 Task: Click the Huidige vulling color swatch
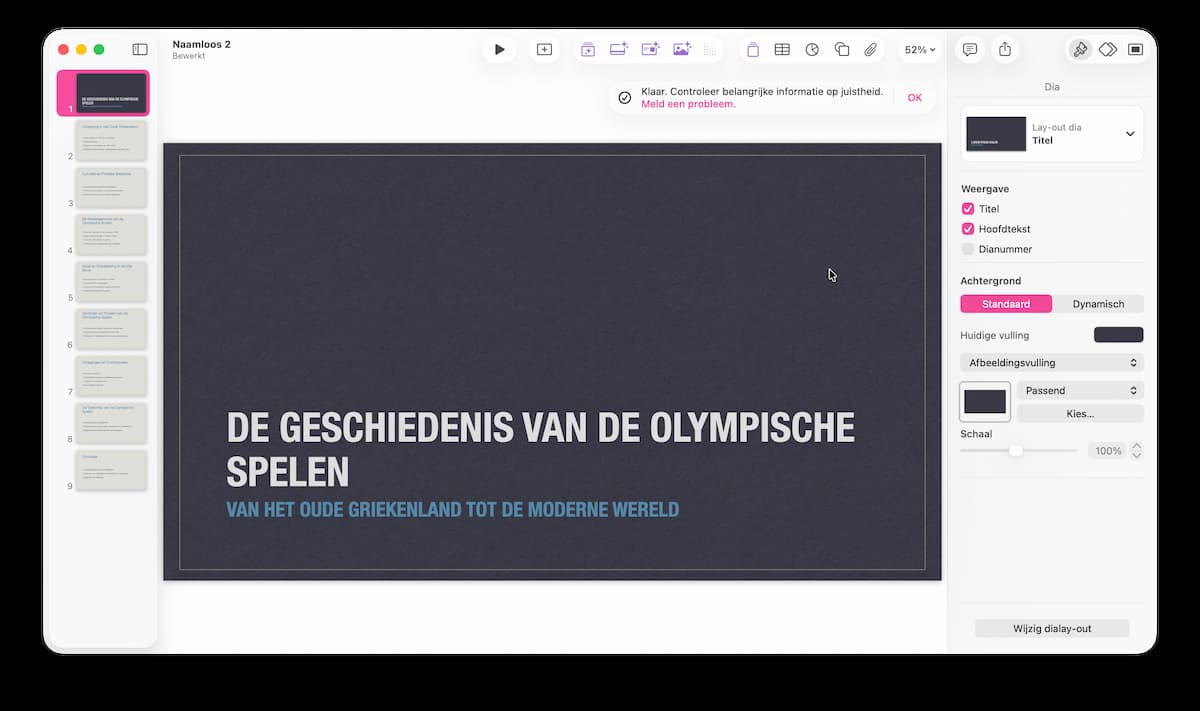point(1118,335)
